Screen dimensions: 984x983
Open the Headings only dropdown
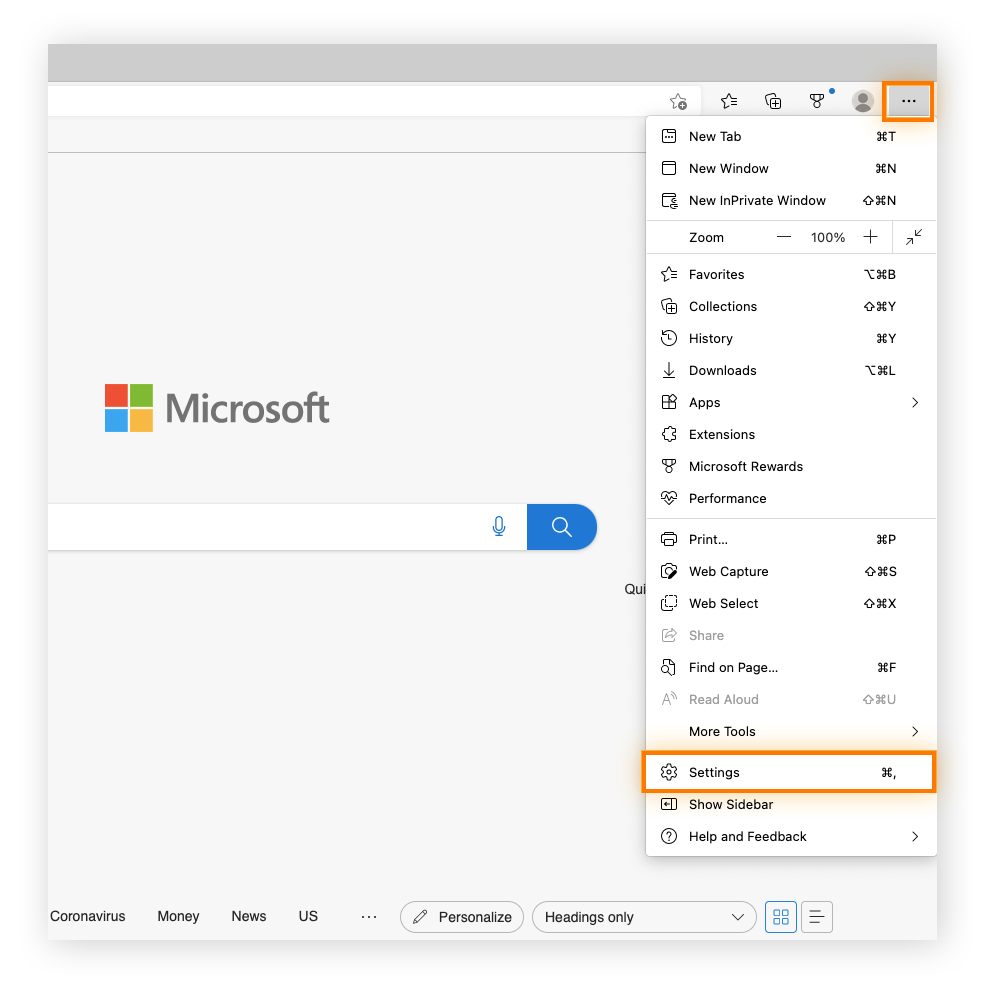click(644, 916)
